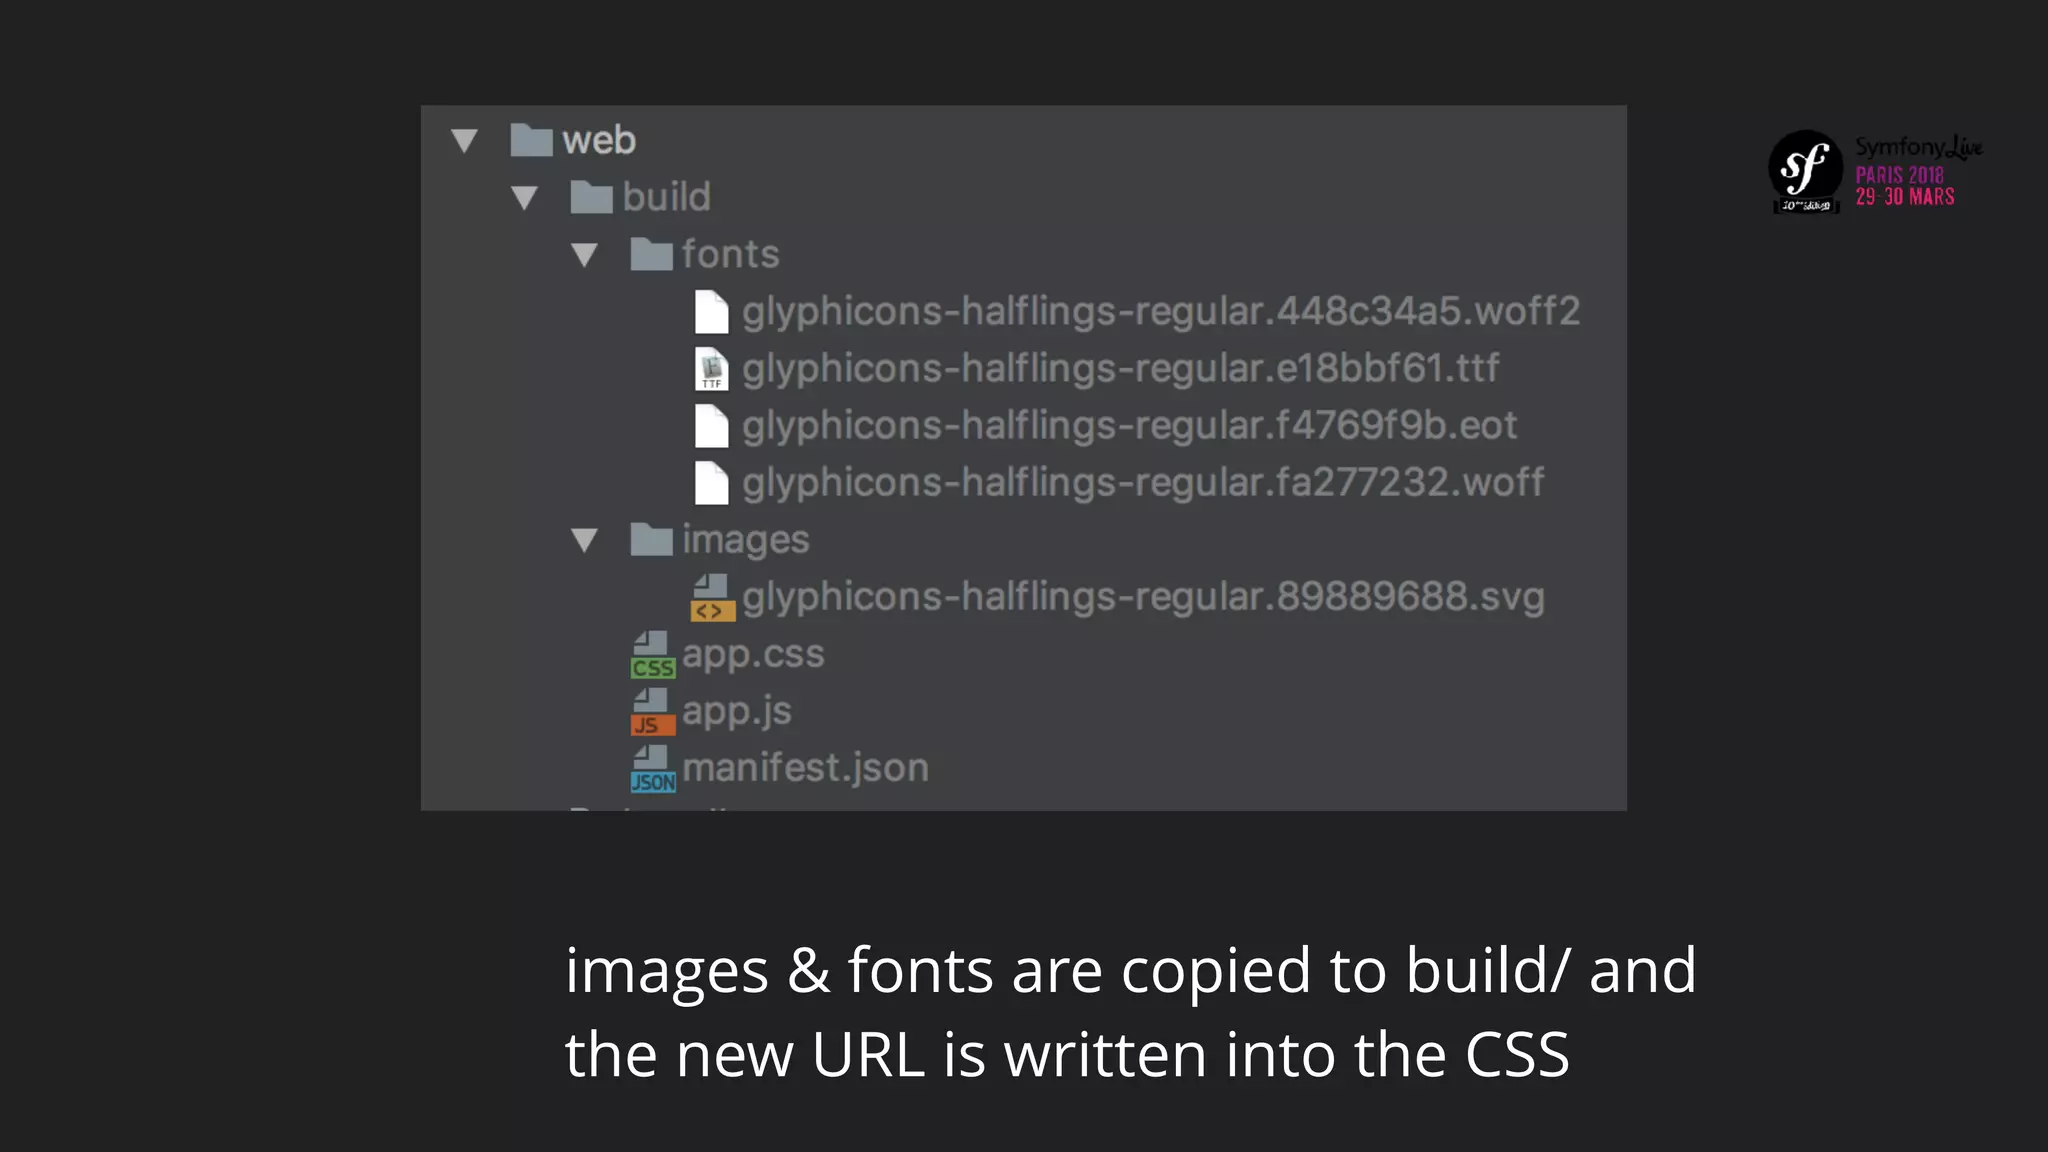This screenshot has width=2048, height=1152.
Task: Select glyphicons-halflings-regular.fa277232.woff
Action: pos(1143,482)
